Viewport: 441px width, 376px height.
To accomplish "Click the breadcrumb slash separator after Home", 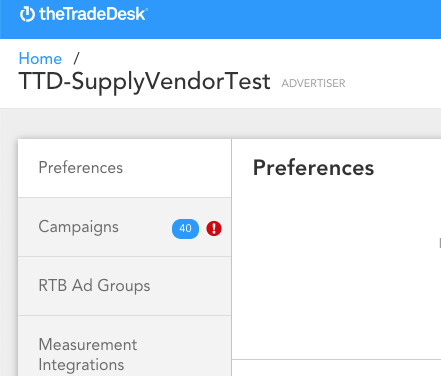I will click(76, 58).
